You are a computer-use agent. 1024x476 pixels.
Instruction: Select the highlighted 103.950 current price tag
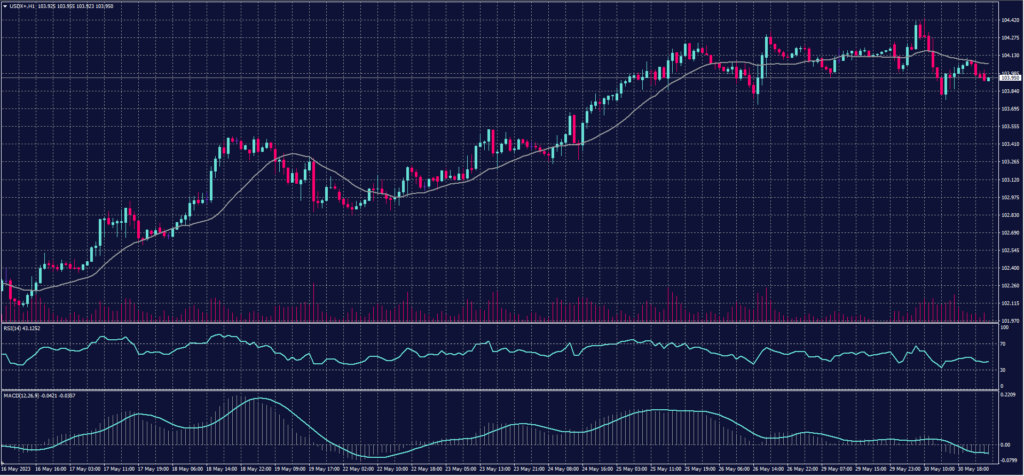coord(1010,77)
